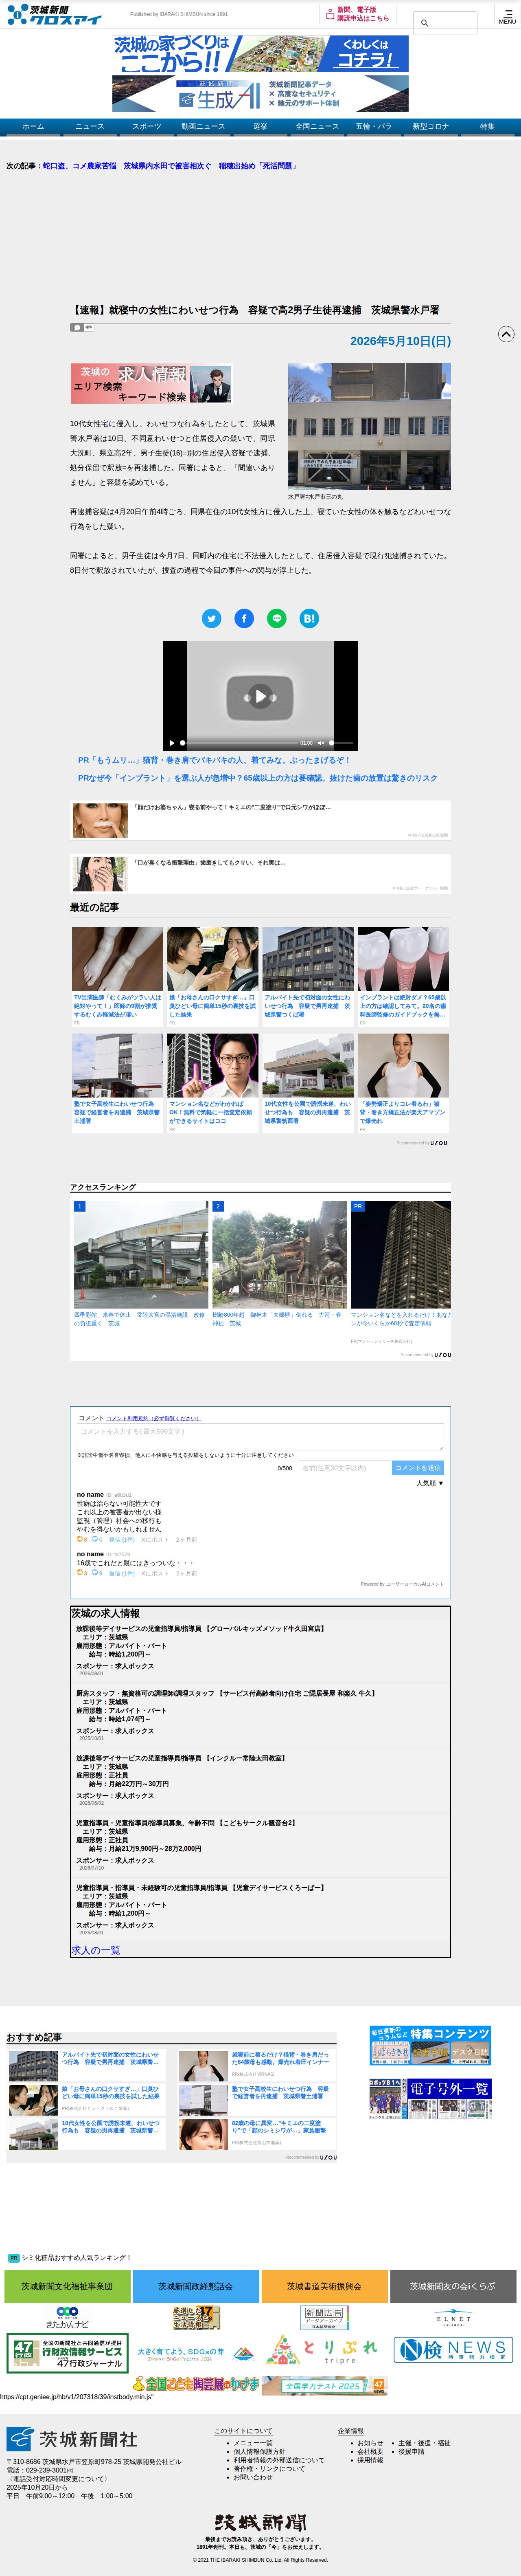Click the Ibaraki Shimbun Cross Eye logo
Viewport: 521px width, 2576px height.
click(55, 14)
